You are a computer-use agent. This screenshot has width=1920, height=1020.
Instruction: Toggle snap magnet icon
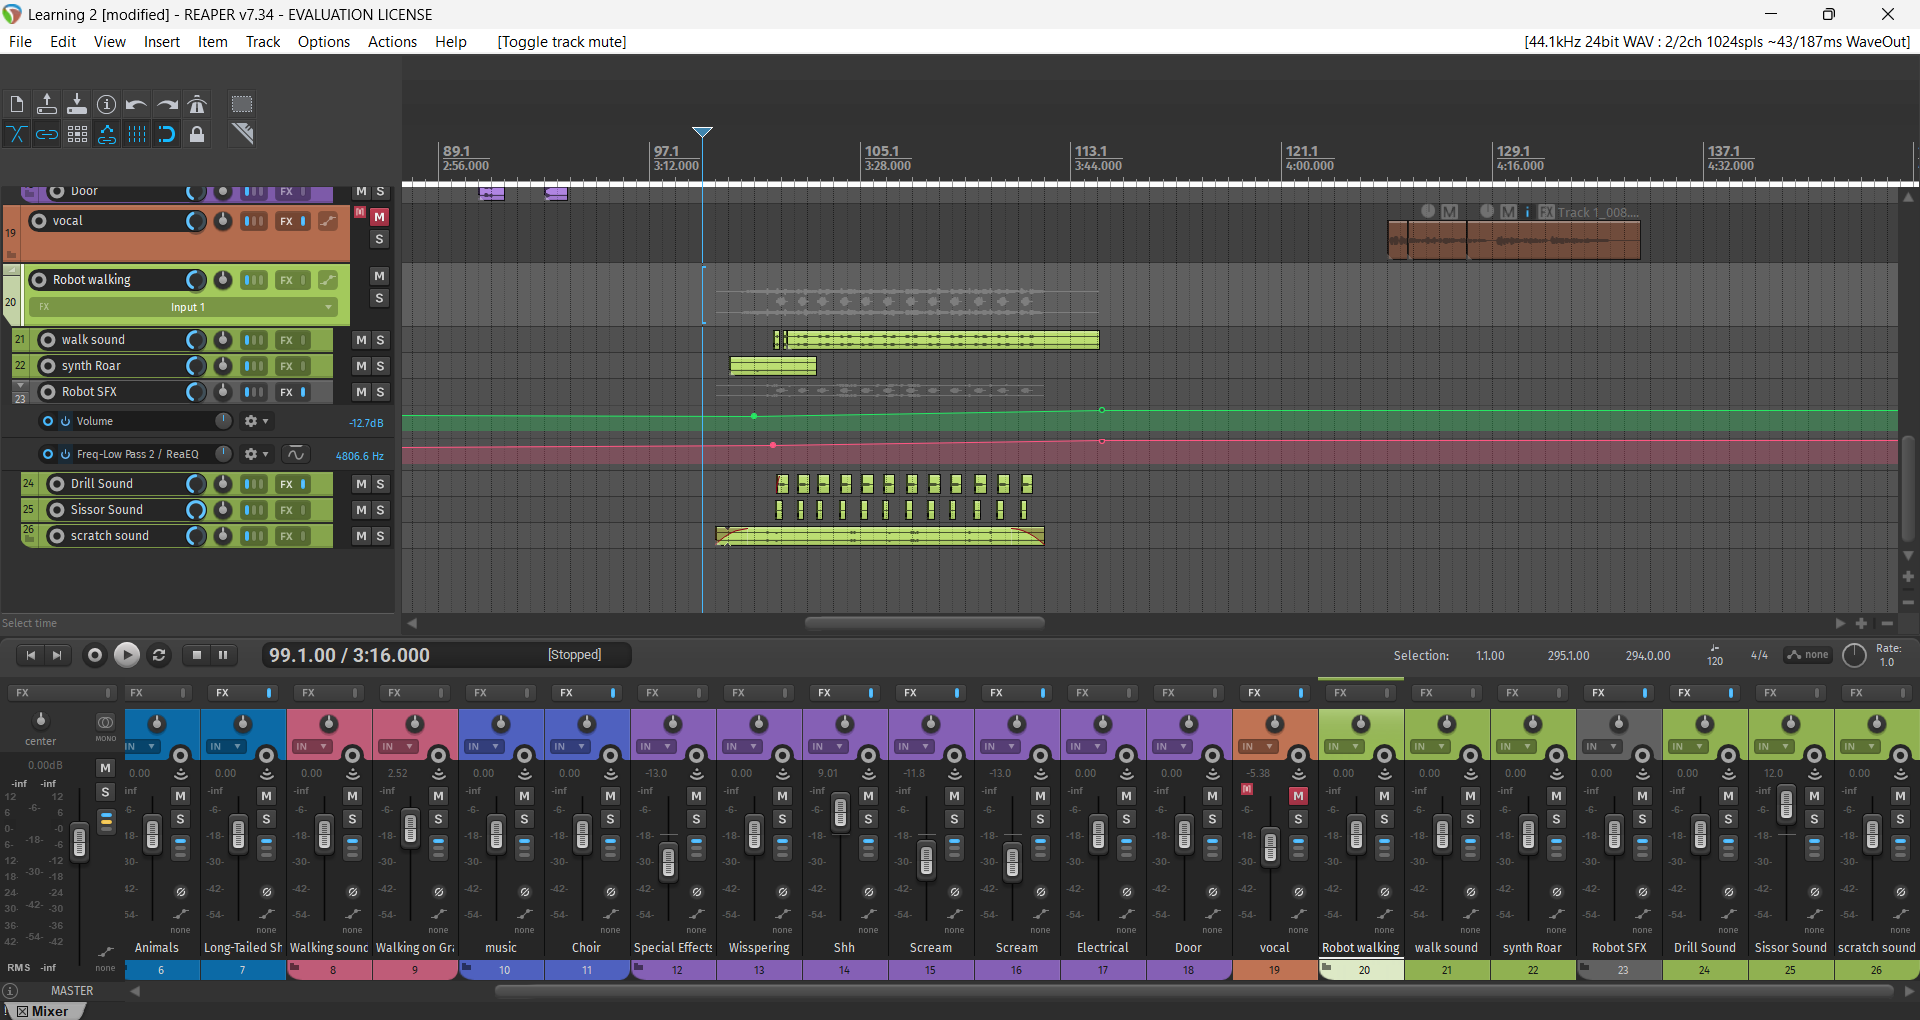[x=167, y=134]
